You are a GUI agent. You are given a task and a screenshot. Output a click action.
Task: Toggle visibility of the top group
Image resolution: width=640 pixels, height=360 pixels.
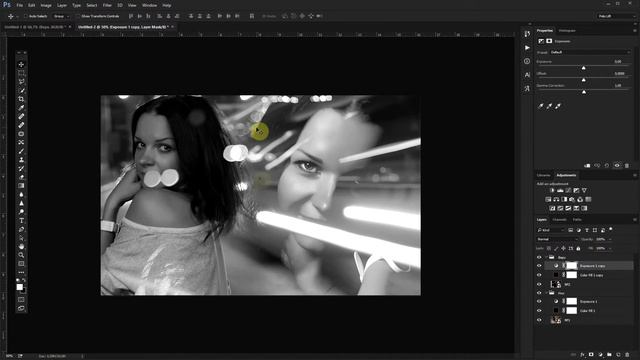(x=539, y=257)
